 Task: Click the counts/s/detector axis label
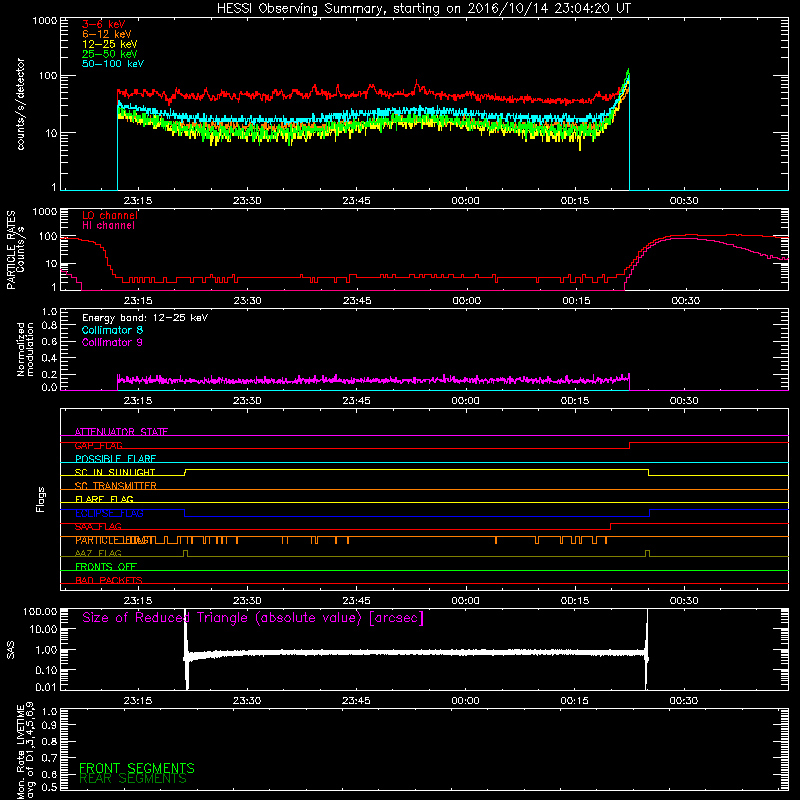20,104
